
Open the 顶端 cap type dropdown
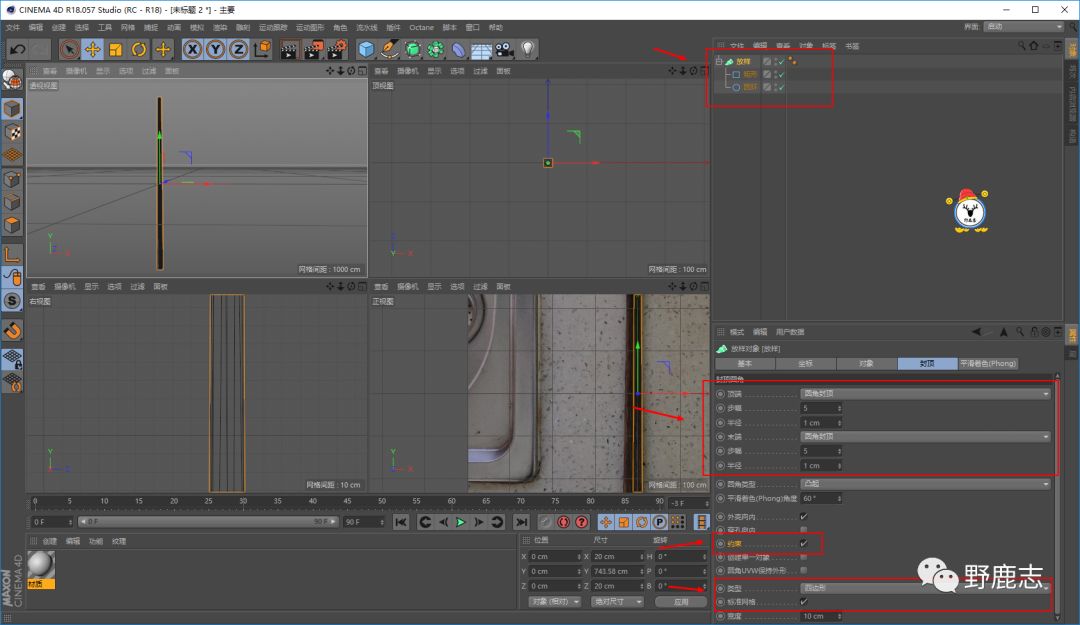pos(926,394)
